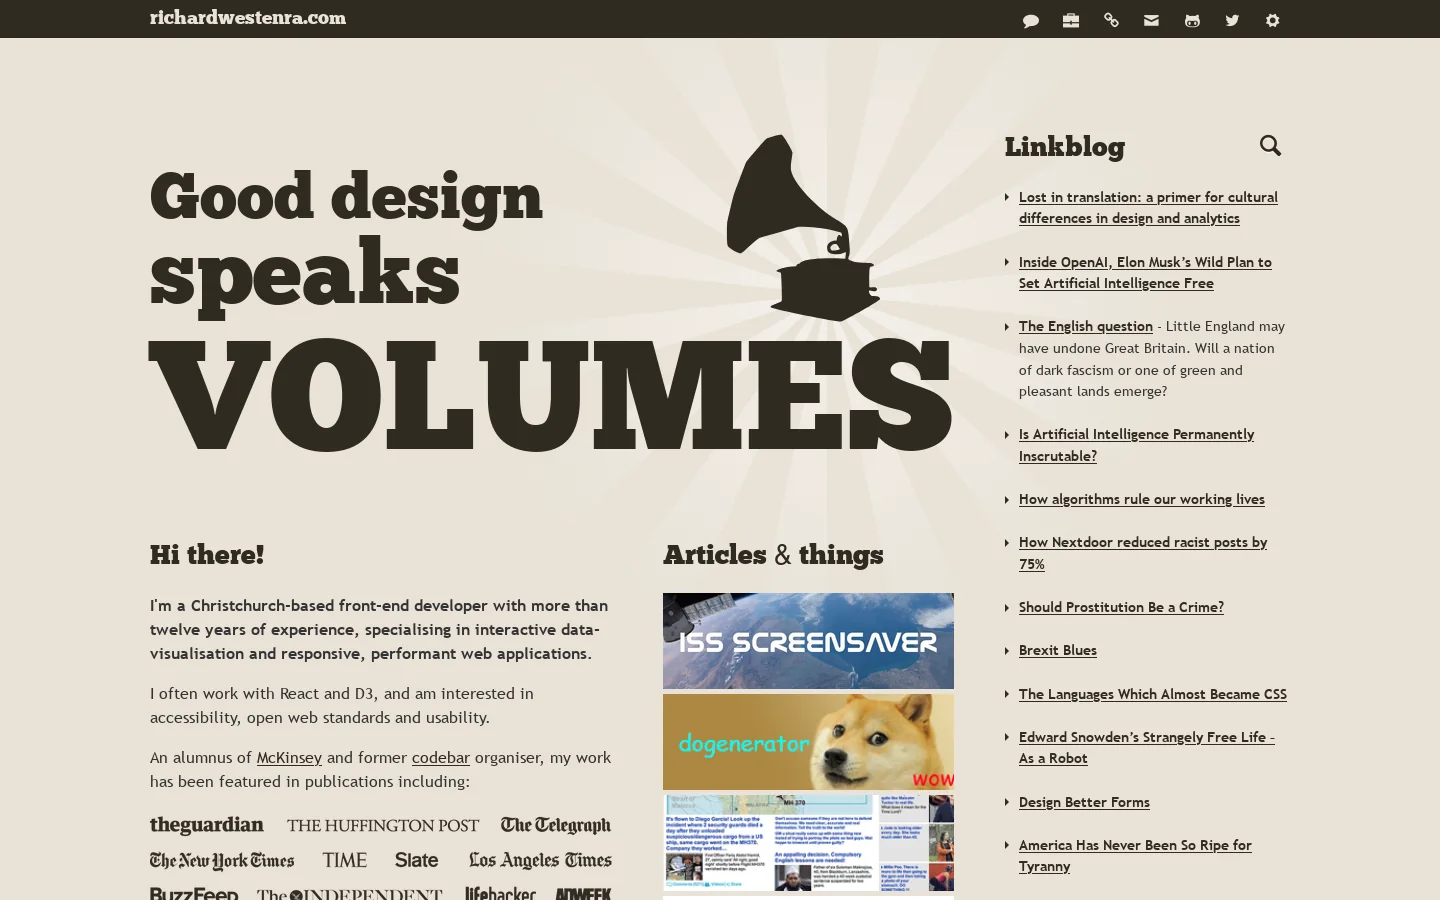1440x900 pixels.
Task: Open 'Edward Snowden's Strangely Free Life' link
Action: (x=1147, y=748)
